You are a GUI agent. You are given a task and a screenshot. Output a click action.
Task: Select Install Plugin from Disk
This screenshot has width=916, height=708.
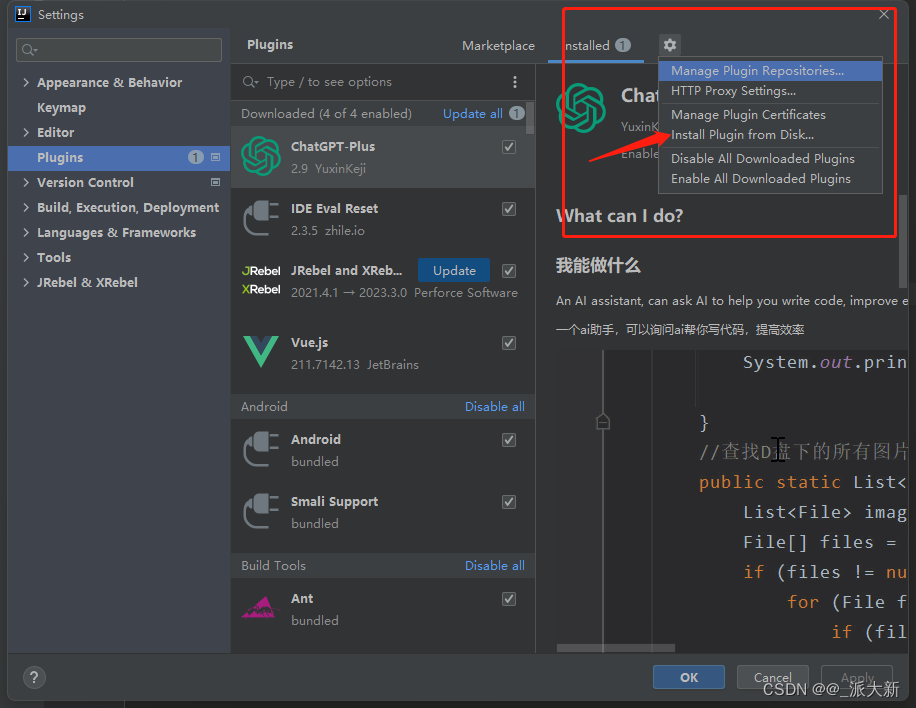(770, 135)
